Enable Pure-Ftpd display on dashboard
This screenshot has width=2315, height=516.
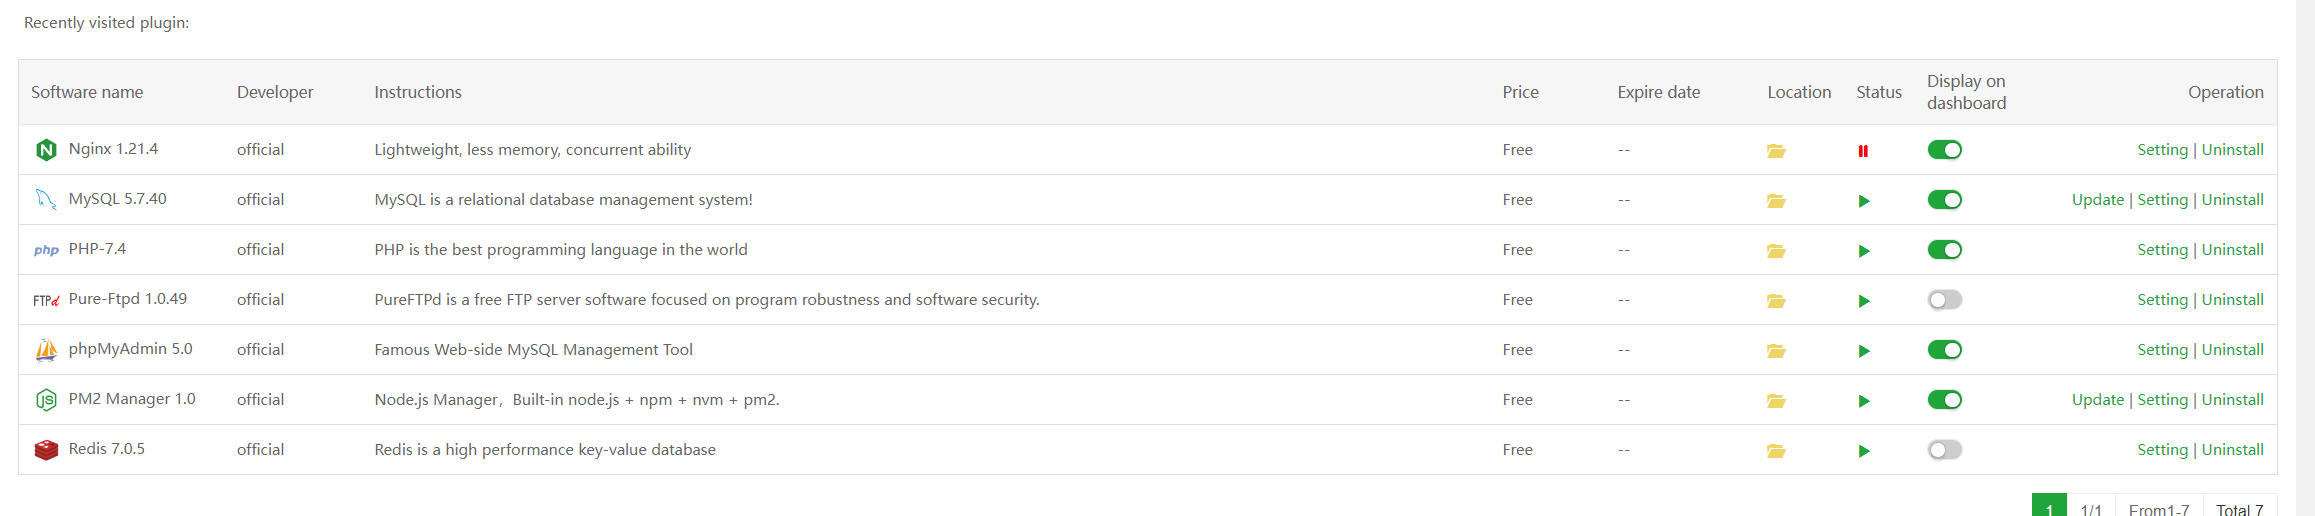click(1945, 300)
